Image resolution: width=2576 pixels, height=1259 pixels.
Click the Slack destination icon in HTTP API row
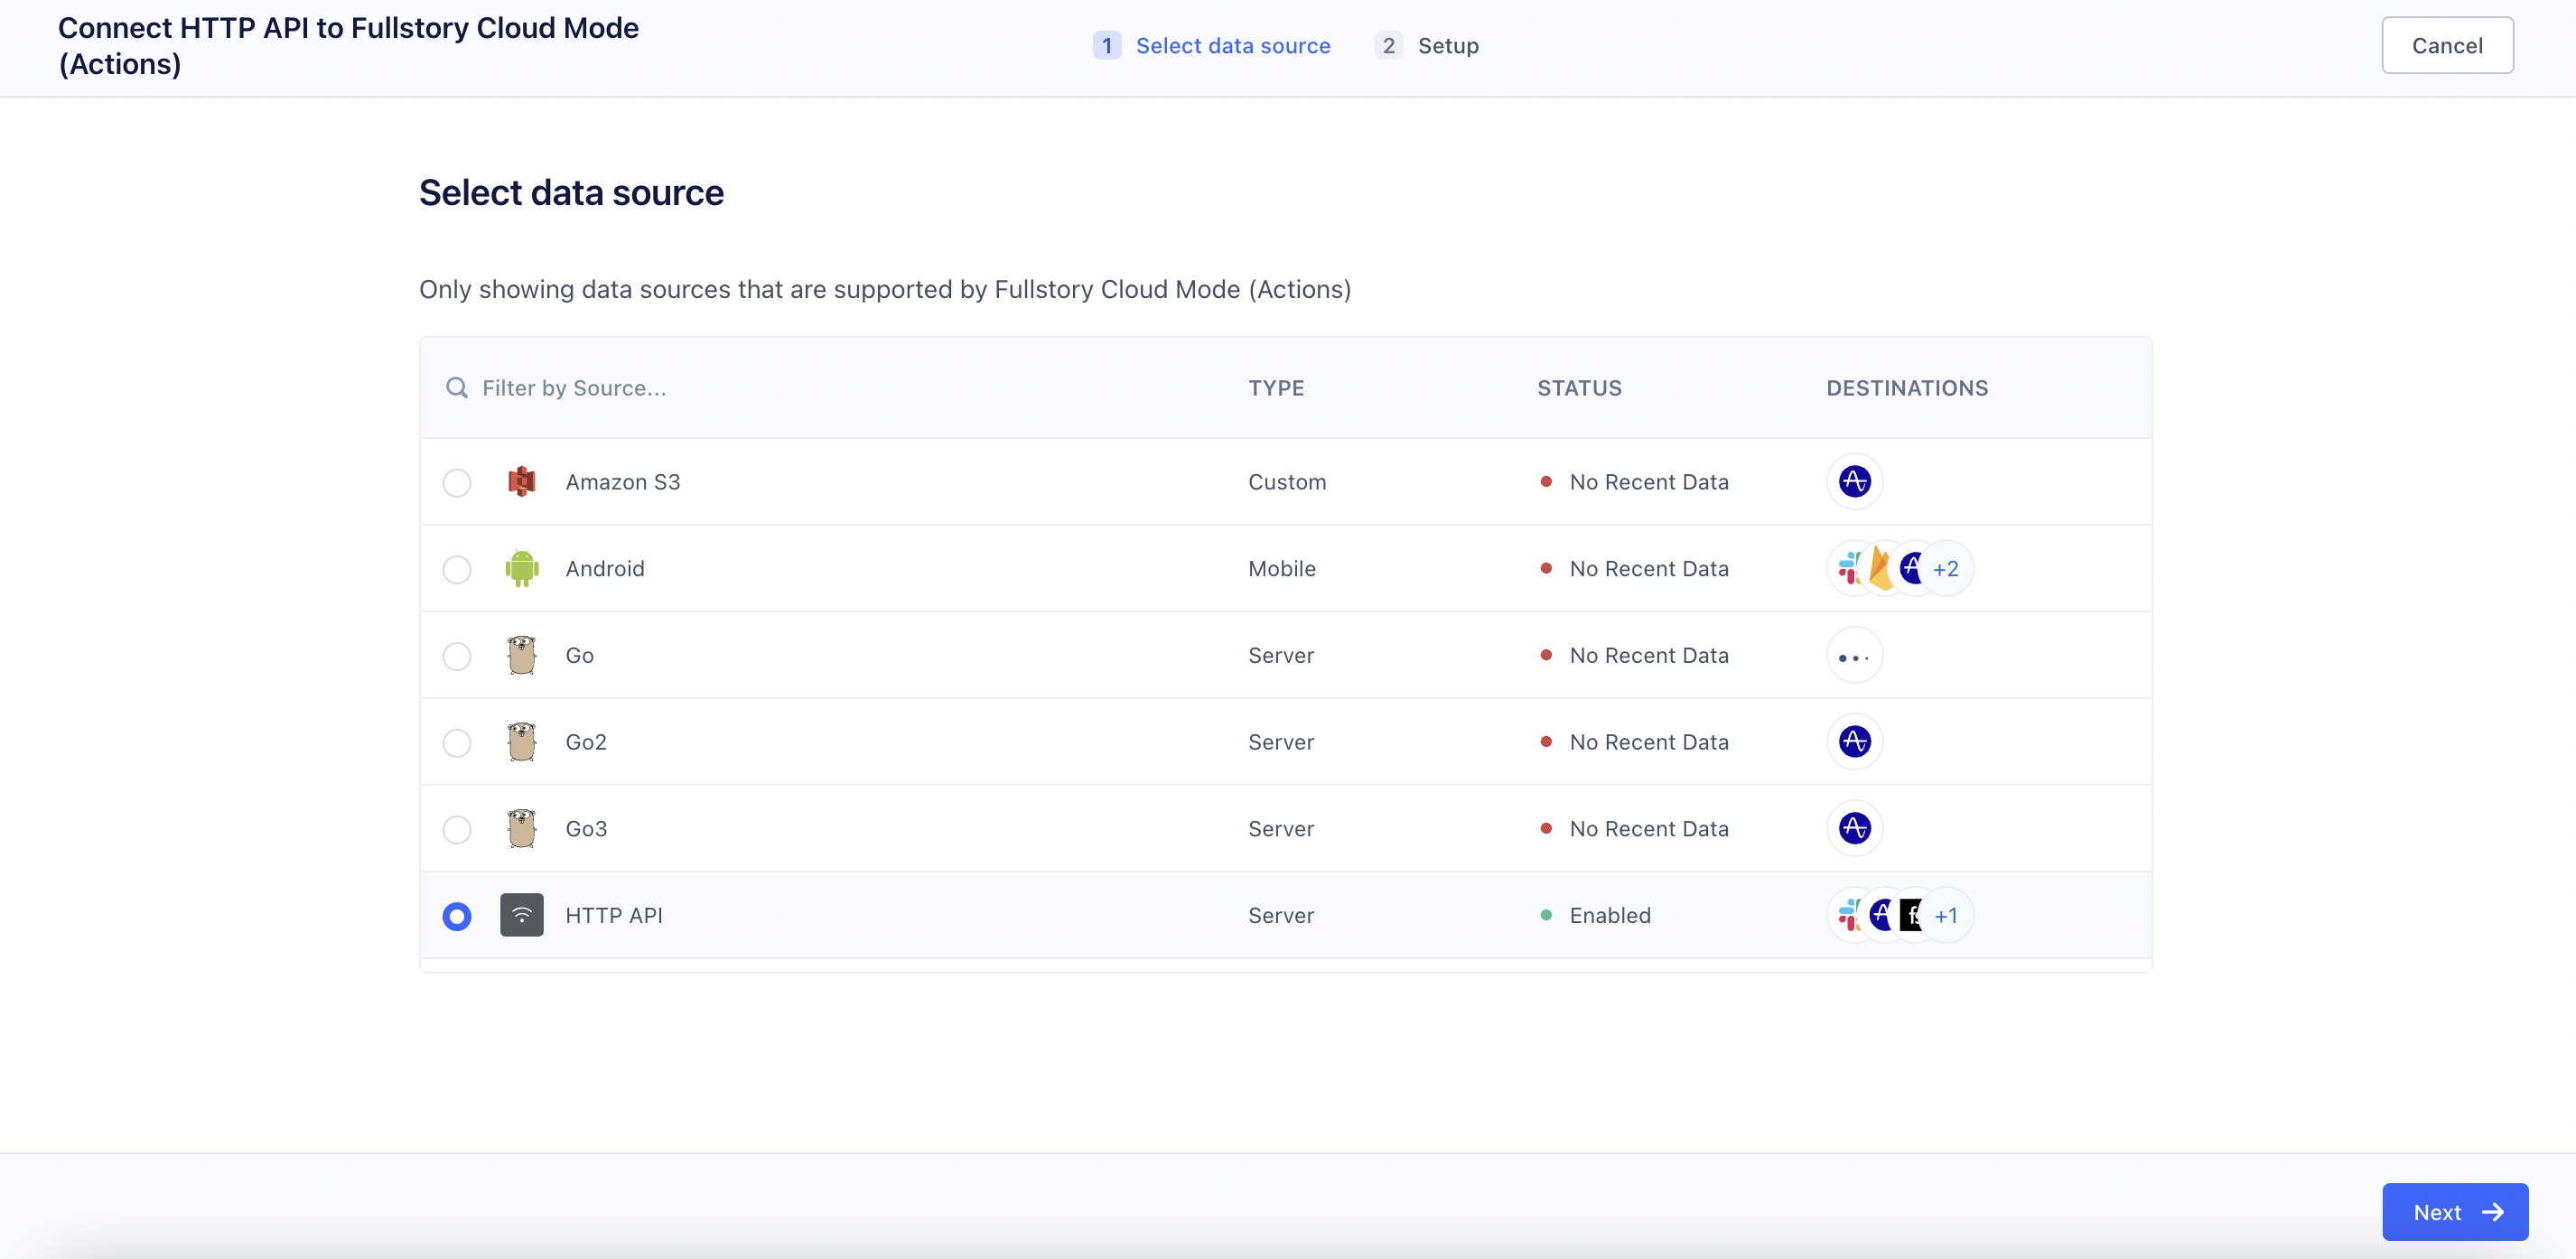(x=1849, y=915)
